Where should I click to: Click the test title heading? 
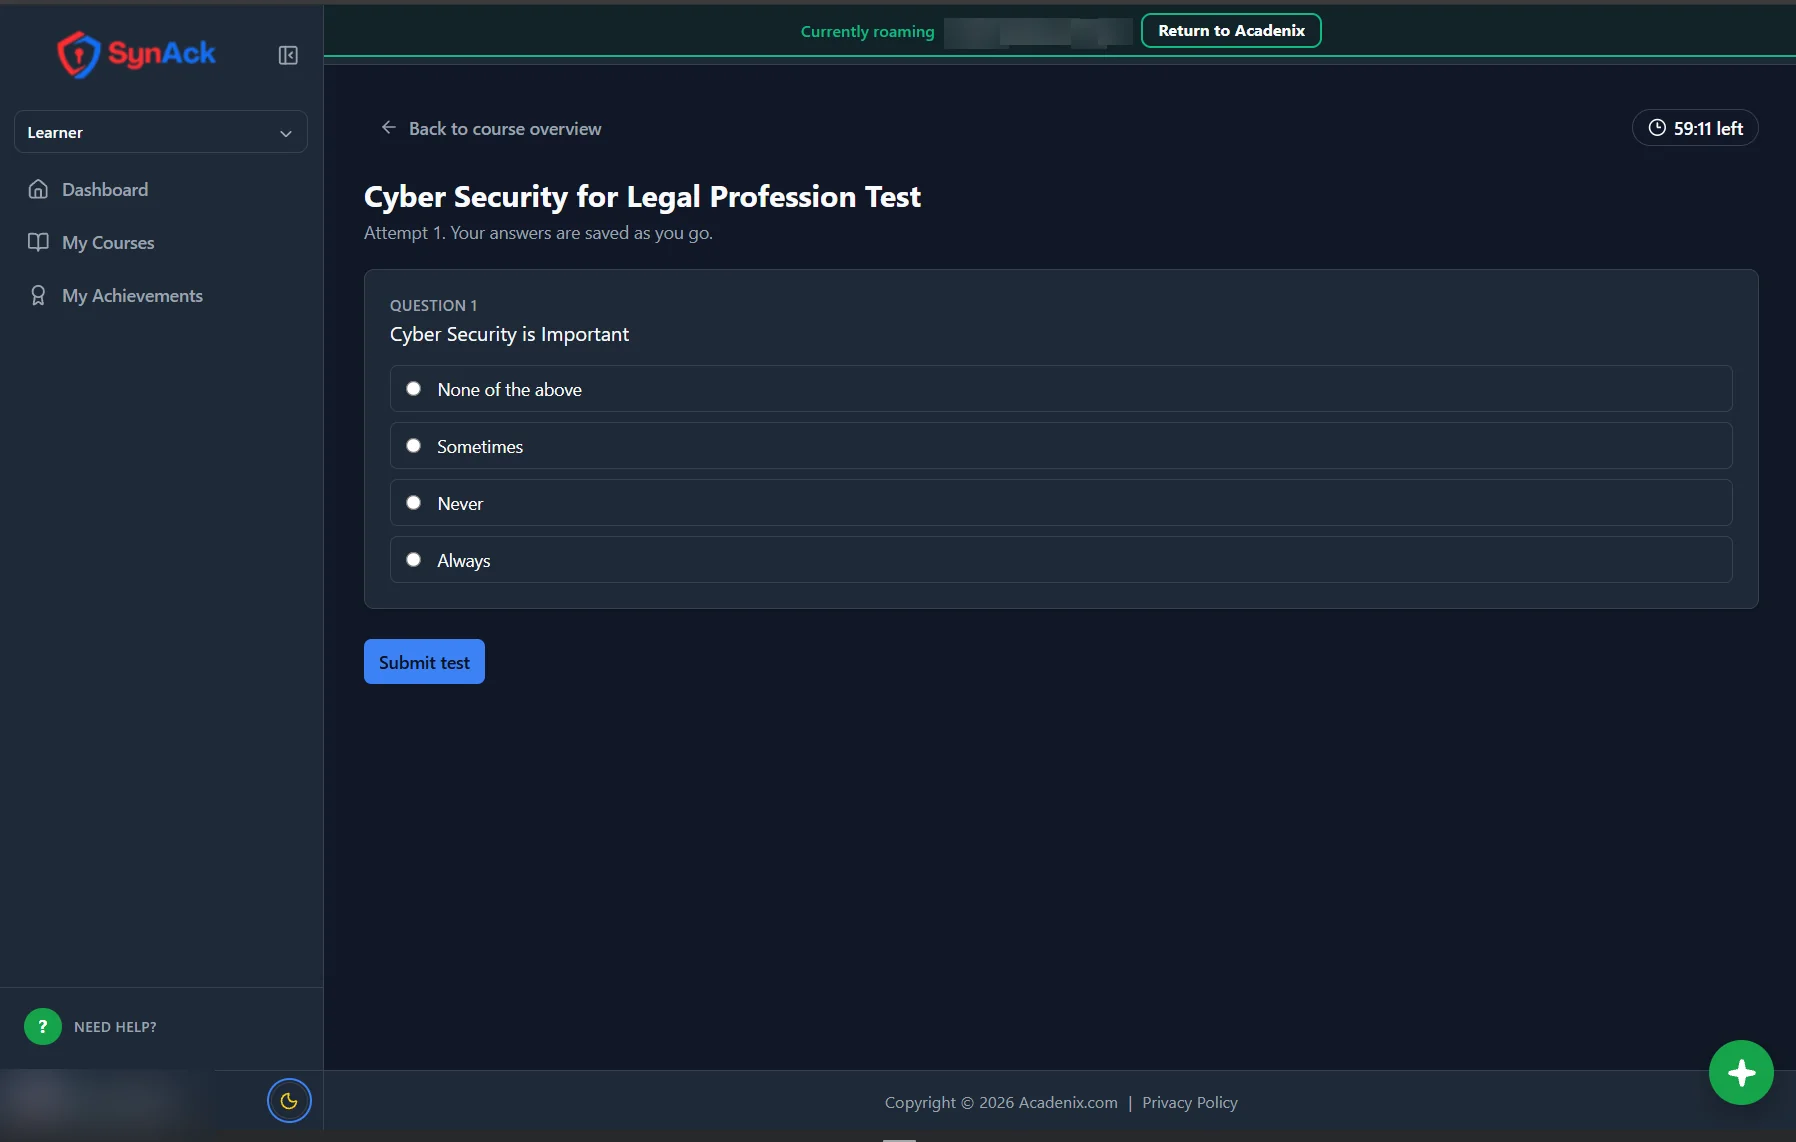tap(642, 196)
